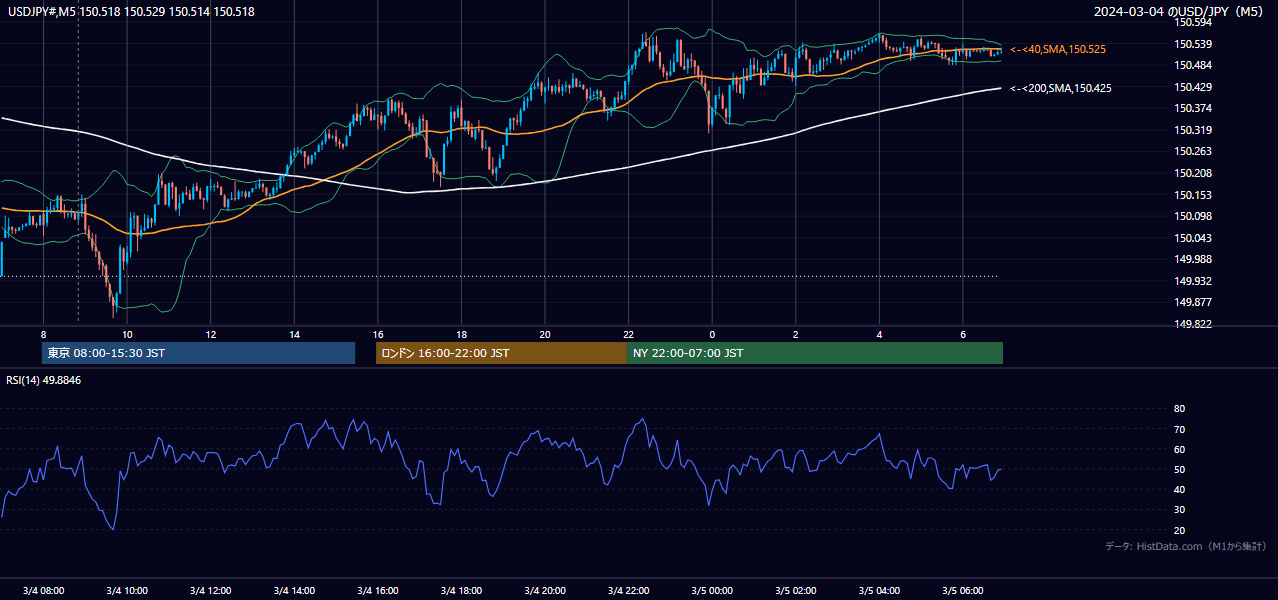The height and width of the screenshot is (600, 1278).
Task: Click the 150.319 price axis label
Action: tap(1193, 130)
